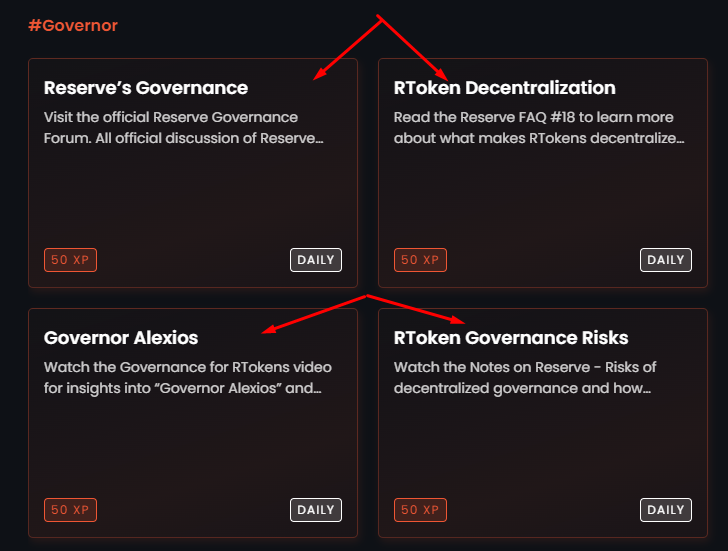Image resolution: width=728 pixels, height=551 pixels.
Task: Click the #Governor hashtag heading
Action: (x=73, y=25)
